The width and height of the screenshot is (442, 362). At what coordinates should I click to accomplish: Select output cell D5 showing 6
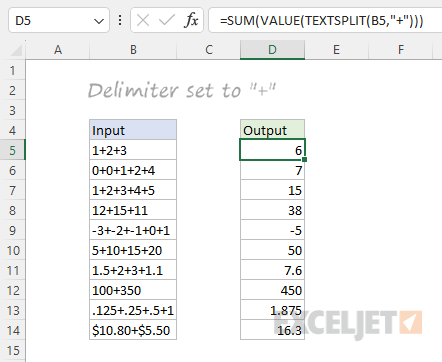[272, 150]
